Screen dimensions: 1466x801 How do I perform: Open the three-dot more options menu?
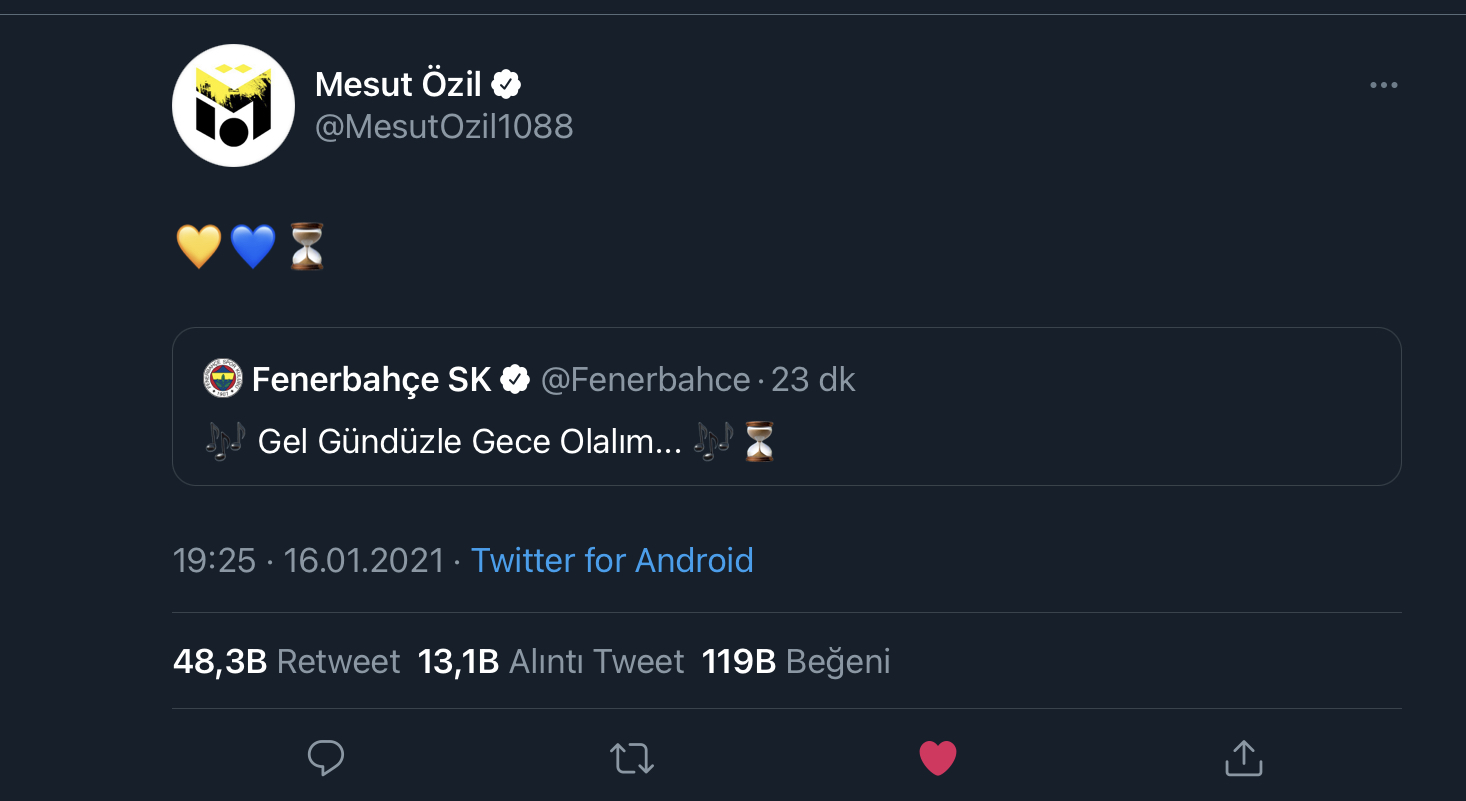(x=1383, y=86)
